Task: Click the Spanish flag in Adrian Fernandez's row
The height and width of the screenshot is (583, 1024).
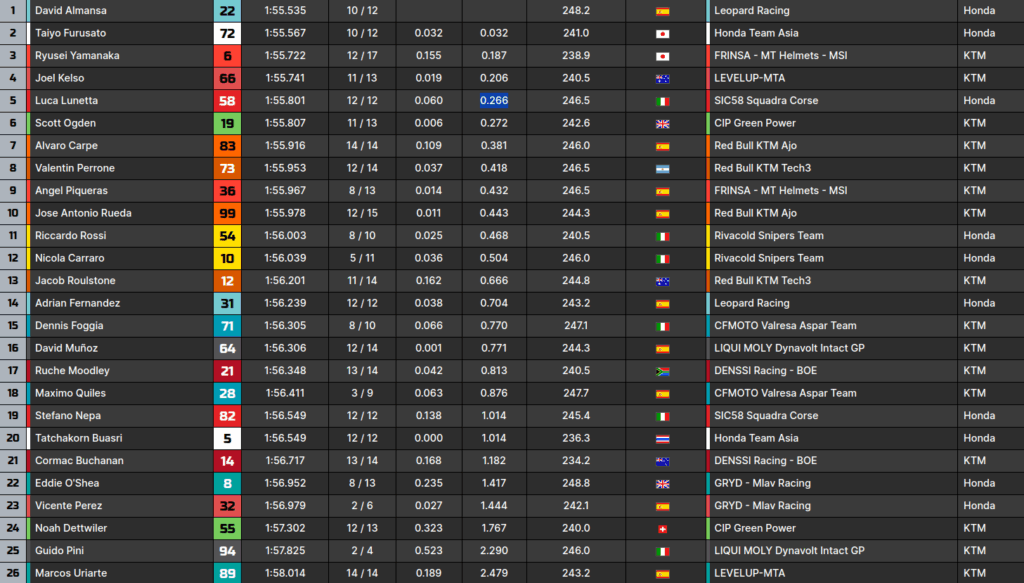Action: tap(662, 304)
